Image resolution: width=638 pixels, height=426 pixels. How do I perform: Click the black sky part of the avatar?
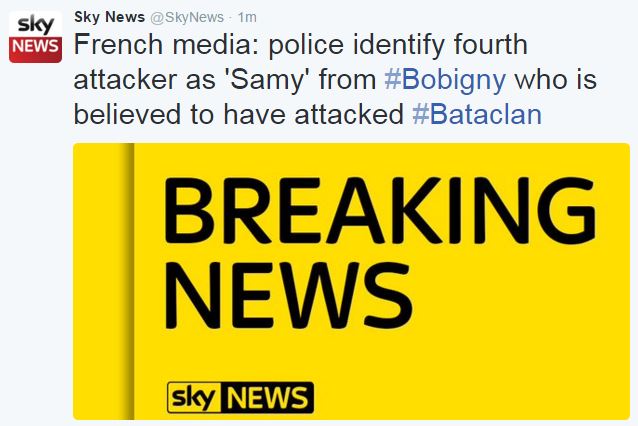(34, 25)
